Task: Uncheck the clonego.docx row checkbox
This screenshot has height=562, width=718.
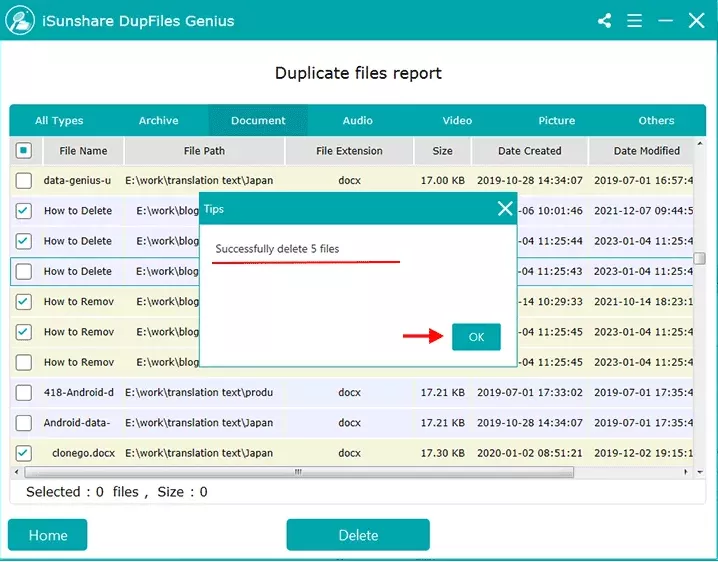Action: click(23, 453)
